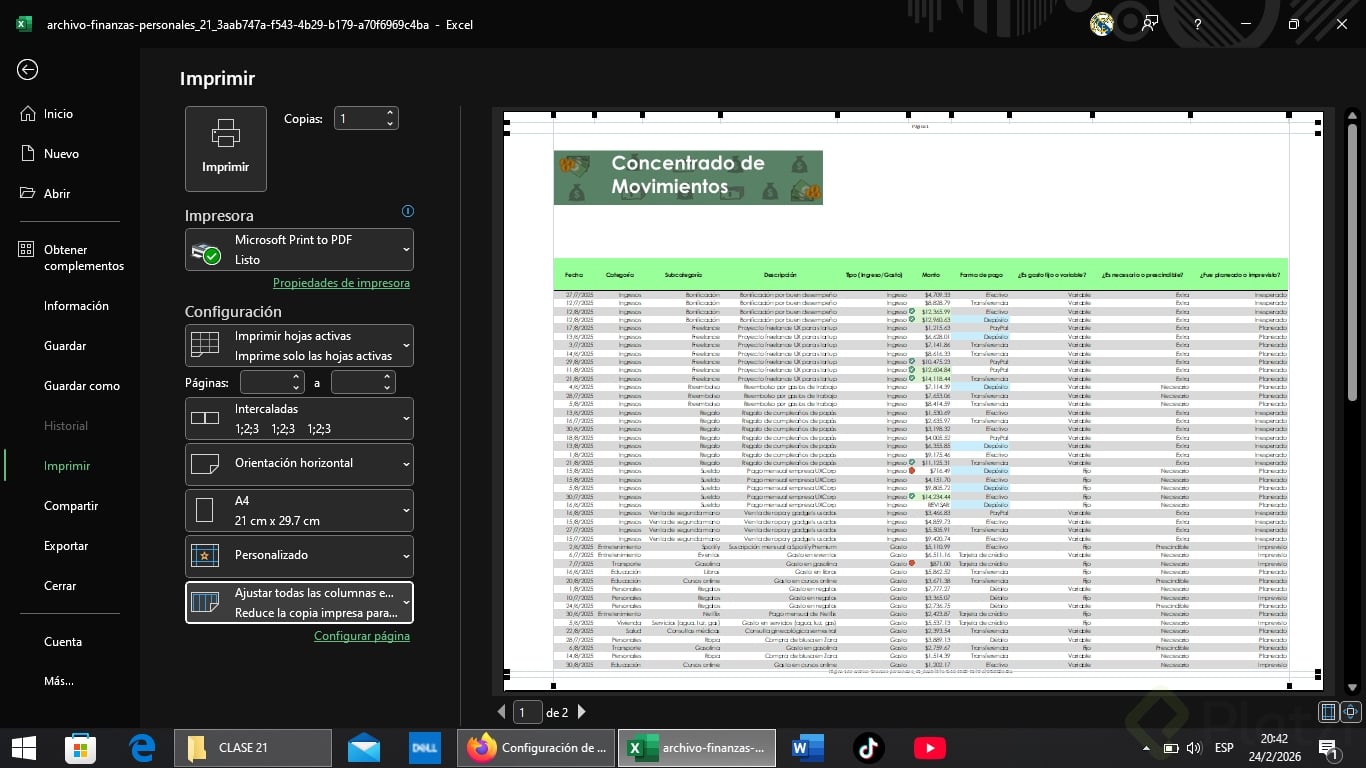Go back using the backstage back arrow
The image size is (1366, 768).
28,69
